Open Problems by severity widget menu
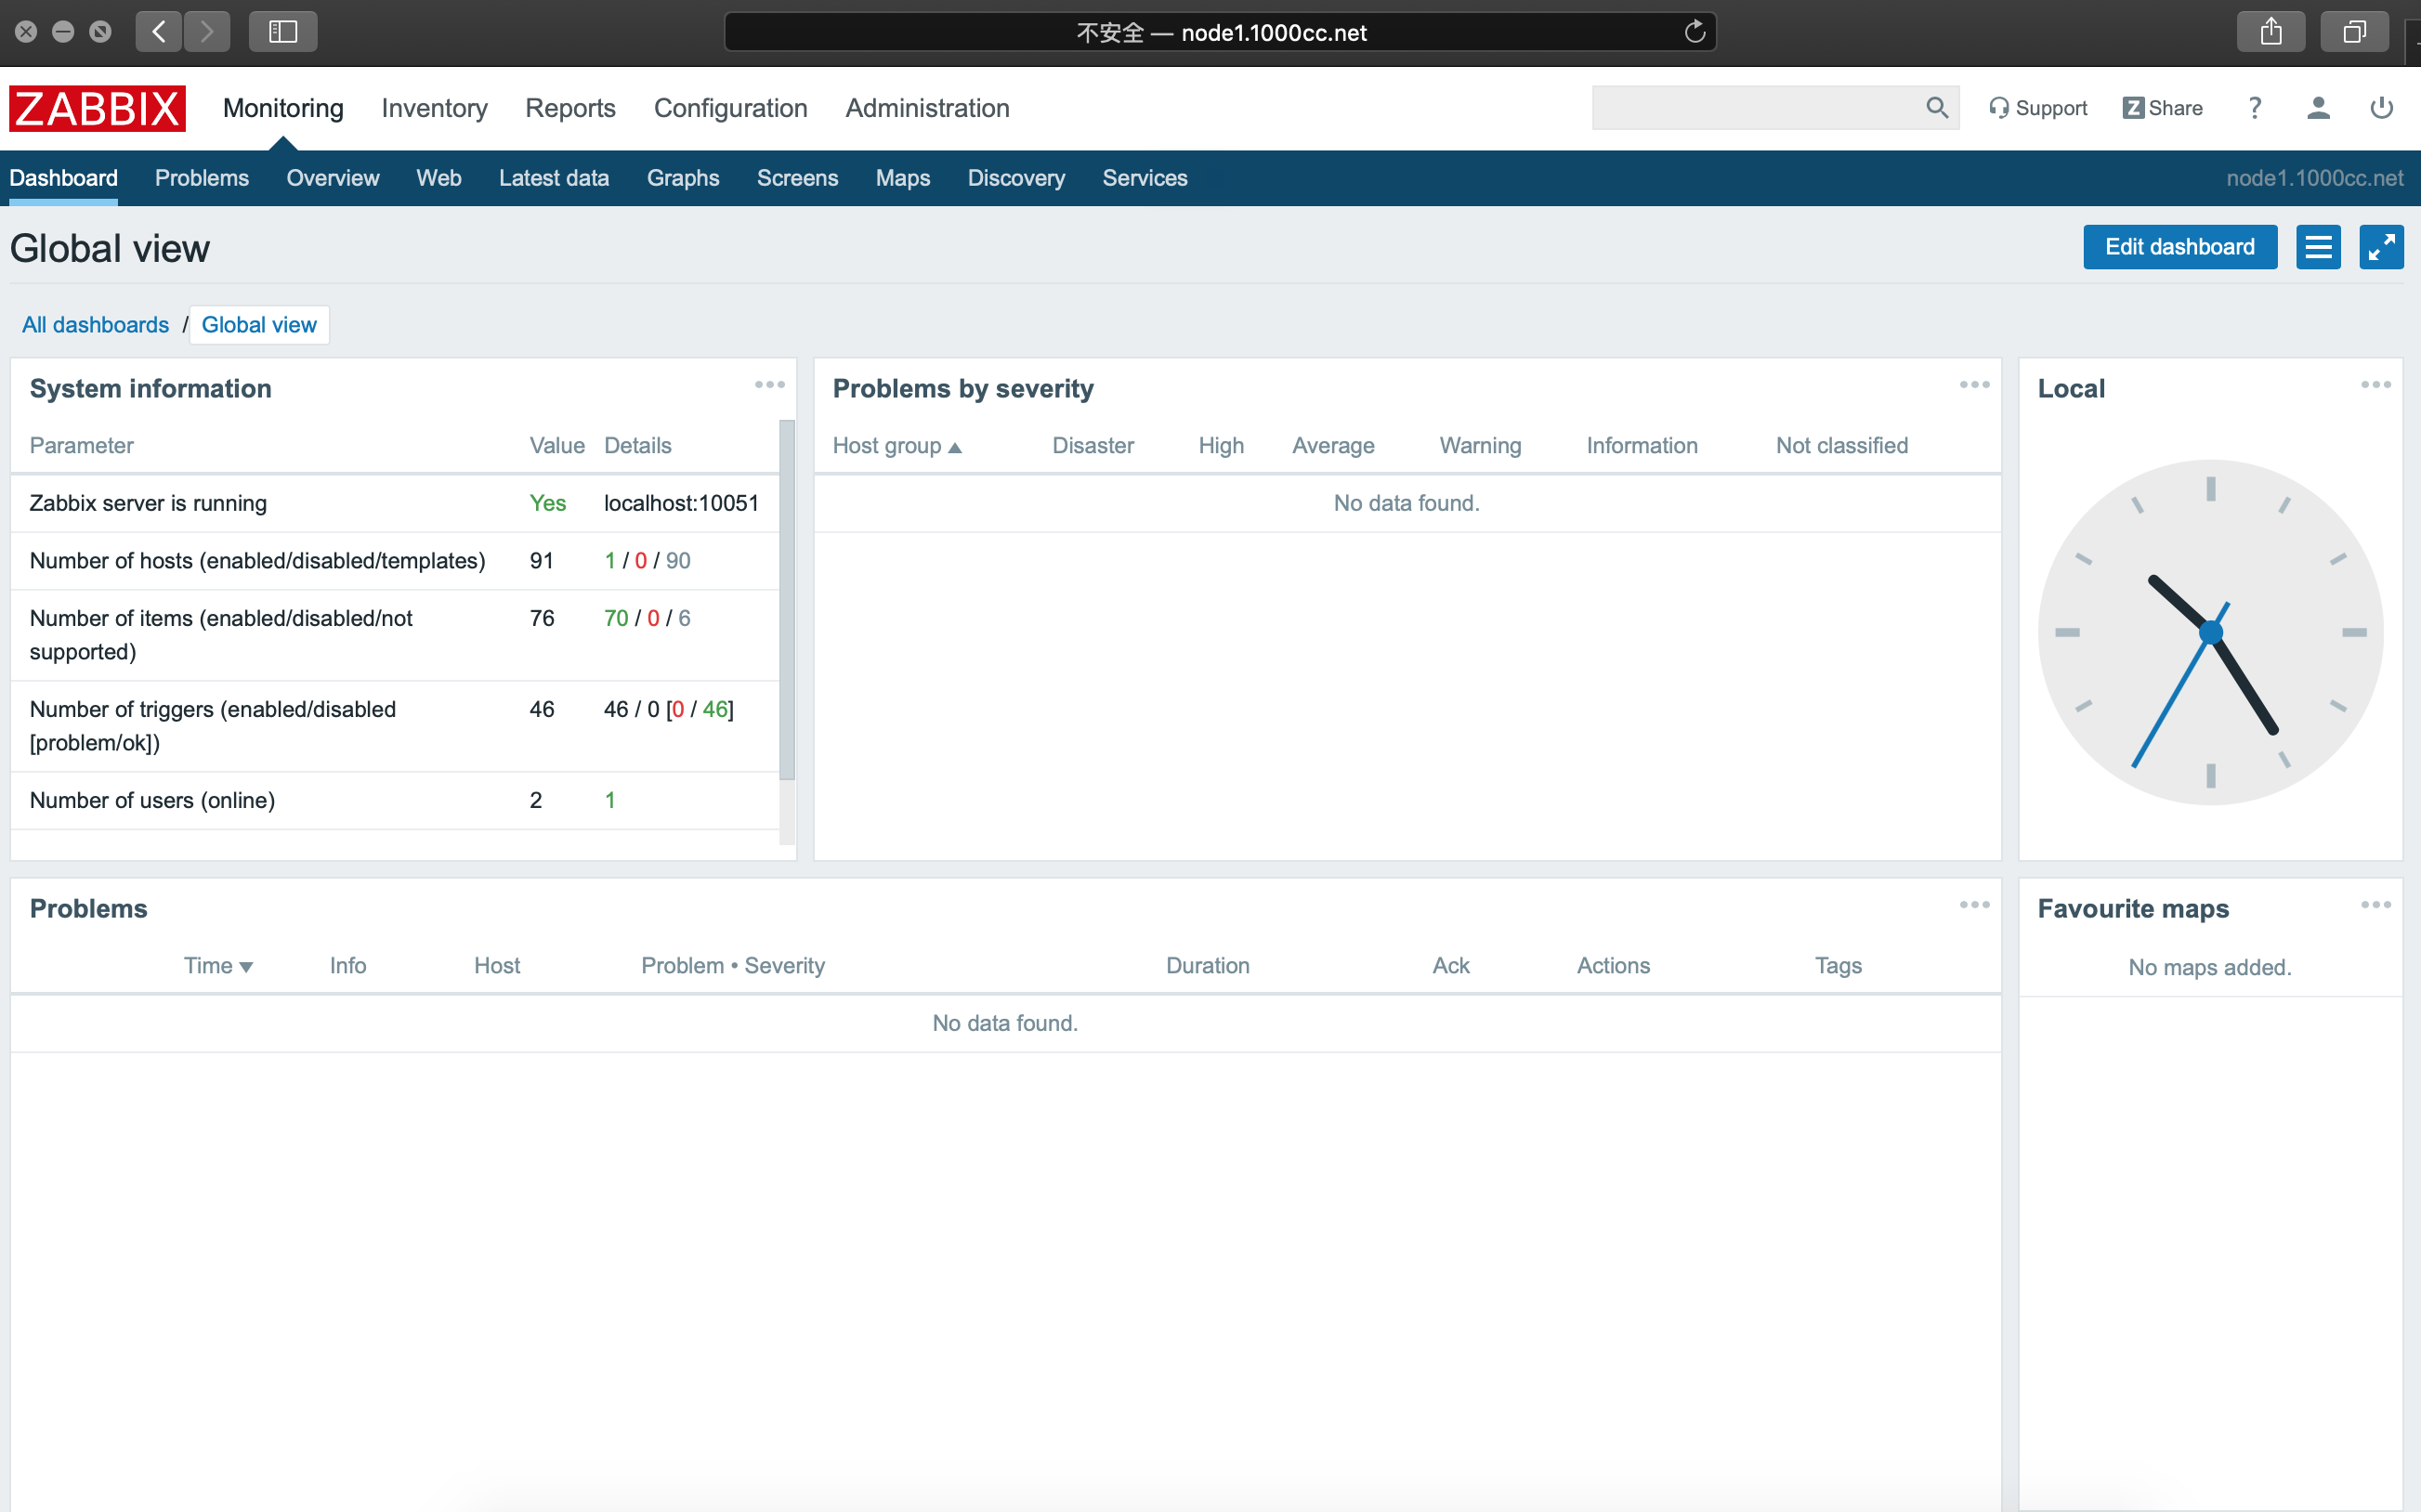Viewport: 2421px width, 1512px height. pos(1974,385)
